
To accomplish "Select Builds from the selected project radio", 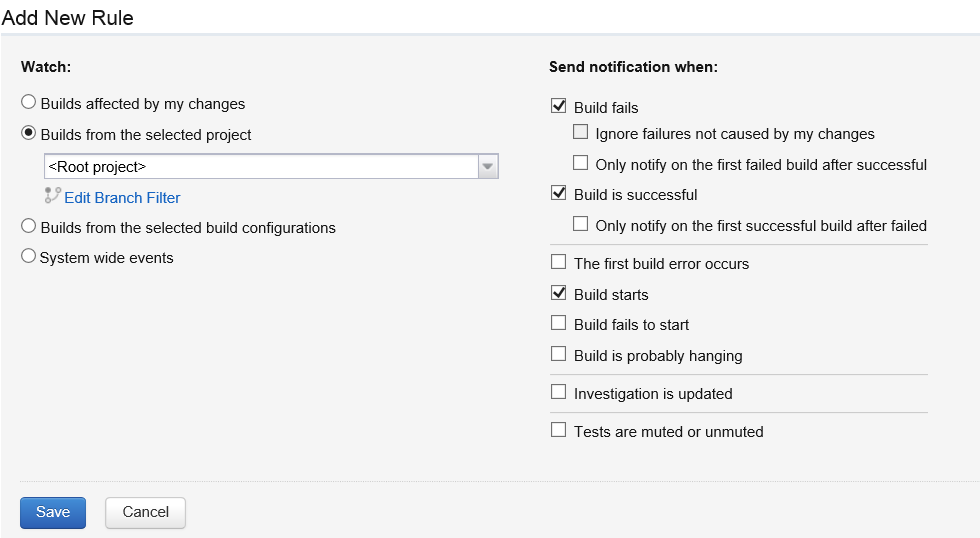I will click(28, 133).
